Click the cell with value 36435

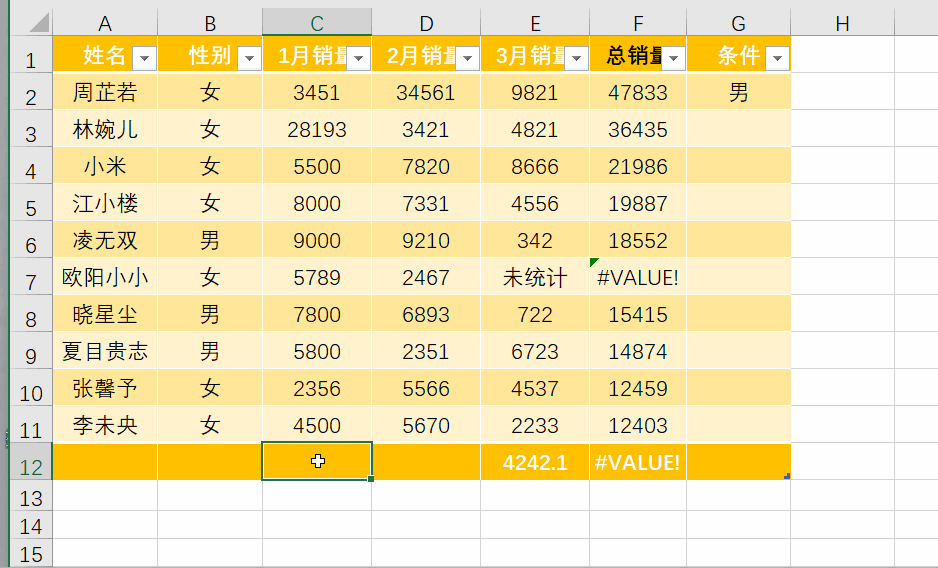[638, 129]
